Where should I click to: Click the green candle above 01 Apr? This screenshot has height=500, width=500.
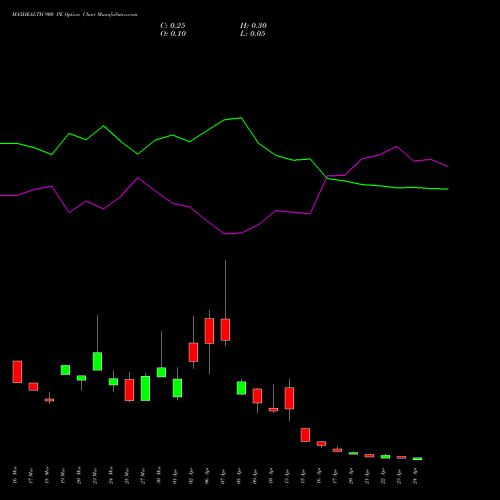[177, 388]
